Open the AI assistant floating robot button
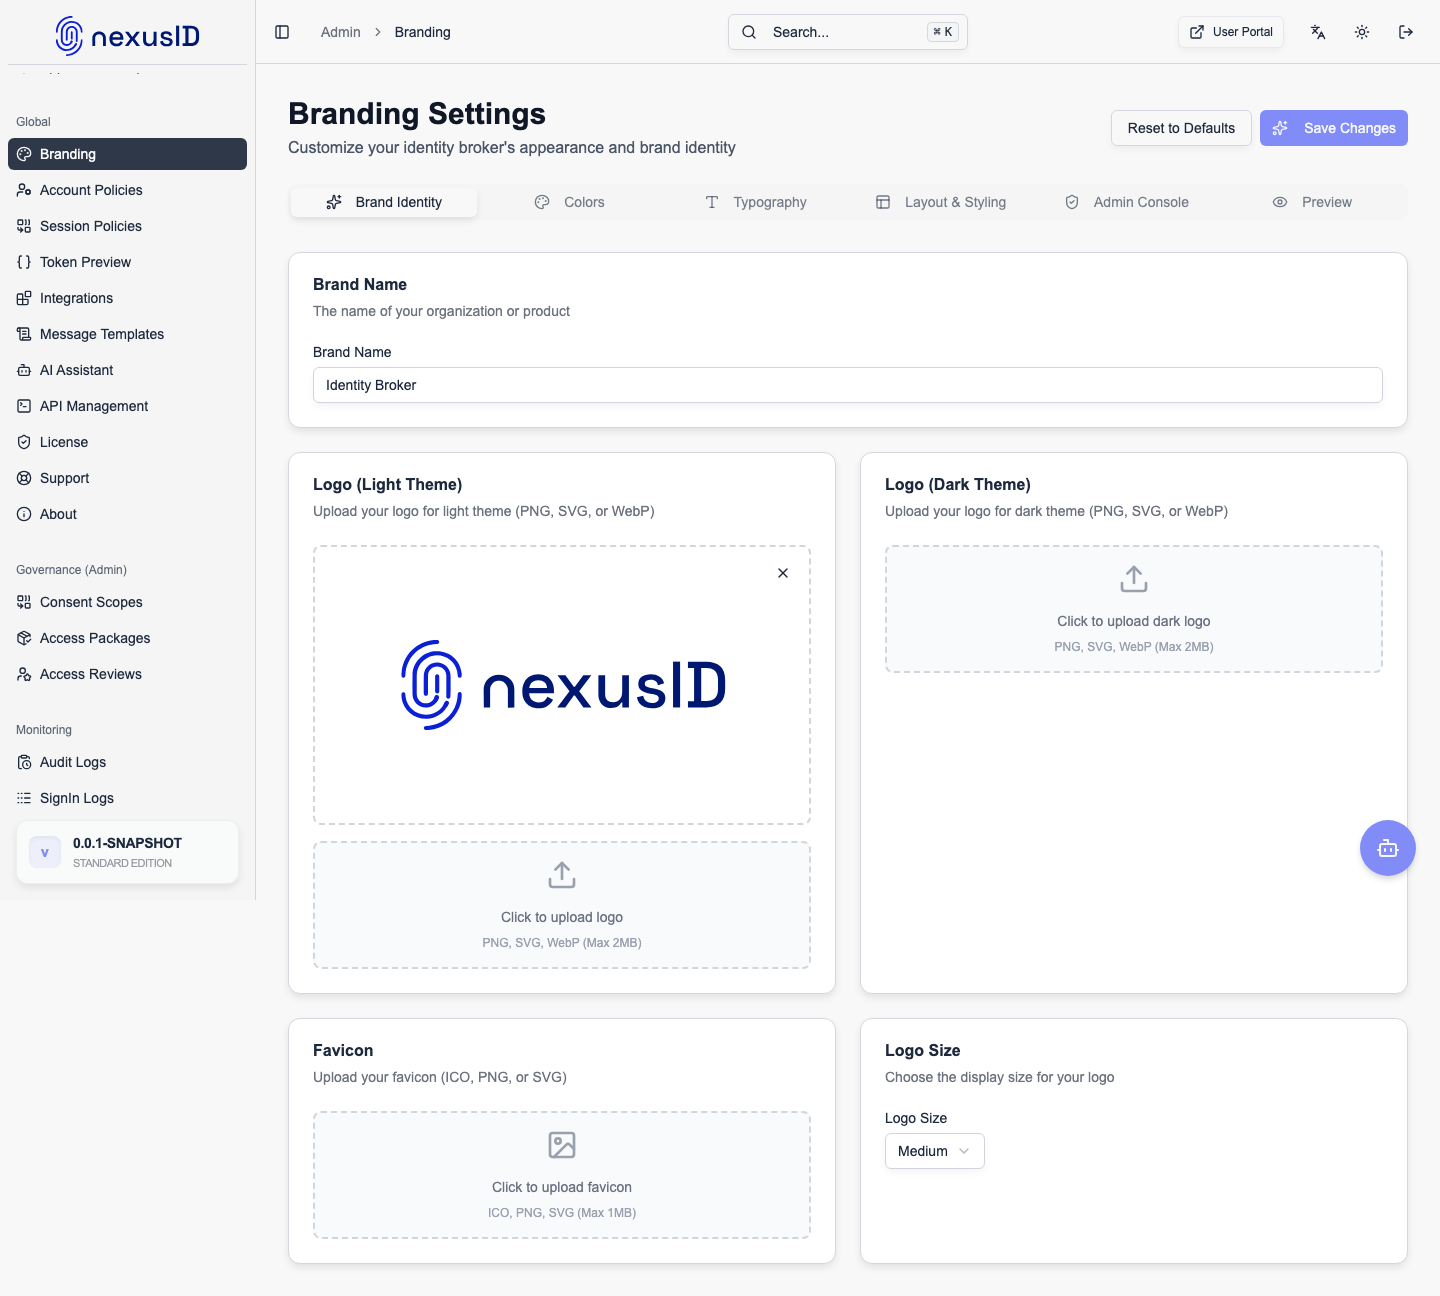 [x=1388, y=848]
